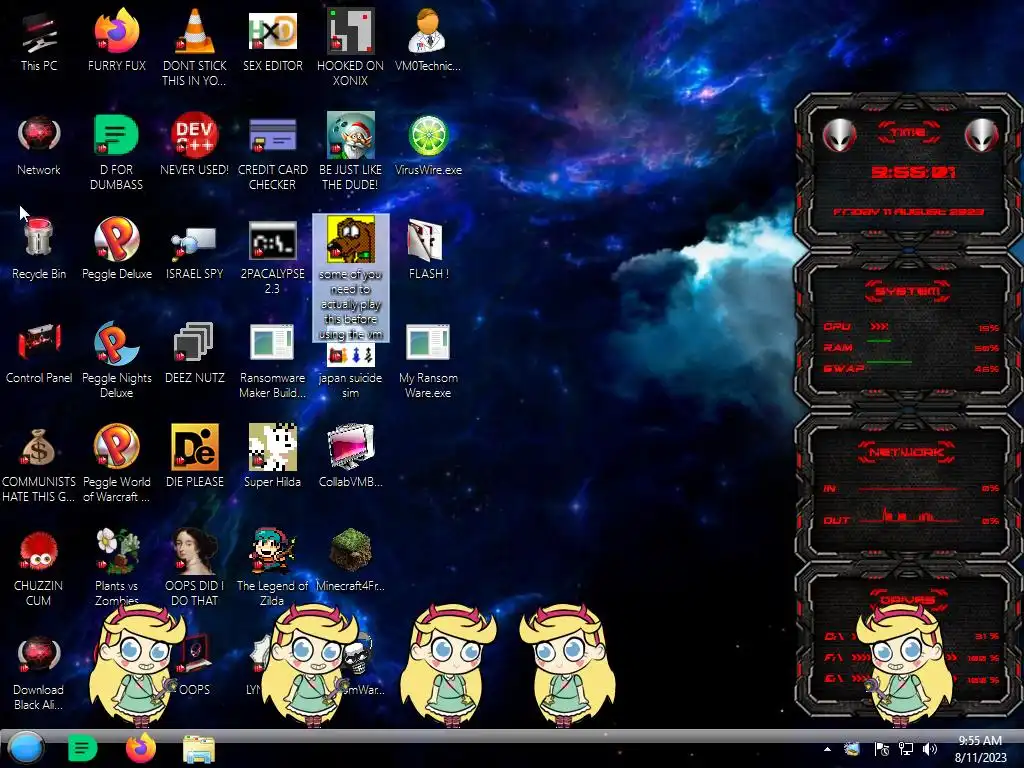Click the Action Center flag tray icon
The height and width of the screenshot is (768, 1024).
pos(881,749)
